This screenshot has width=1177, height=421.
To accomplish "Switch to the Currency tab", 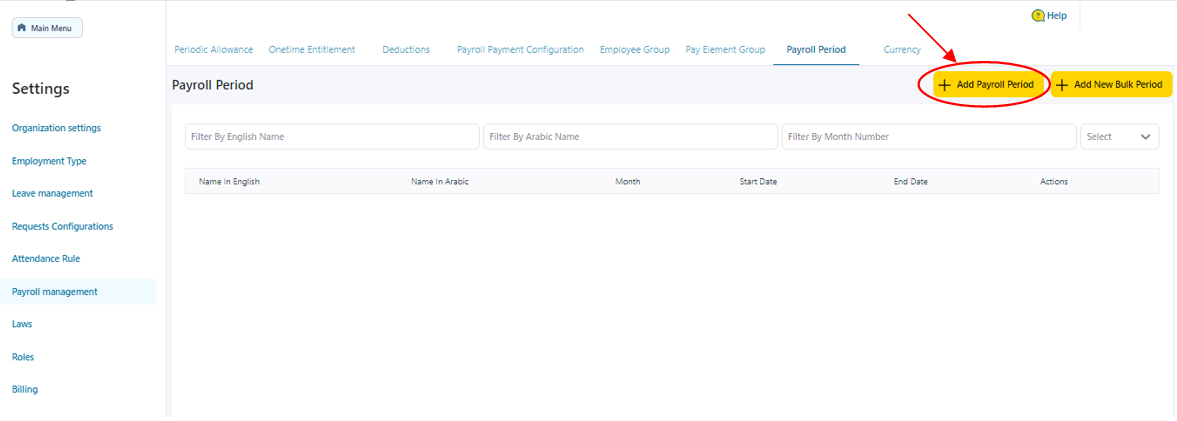I will coord(902,50).
